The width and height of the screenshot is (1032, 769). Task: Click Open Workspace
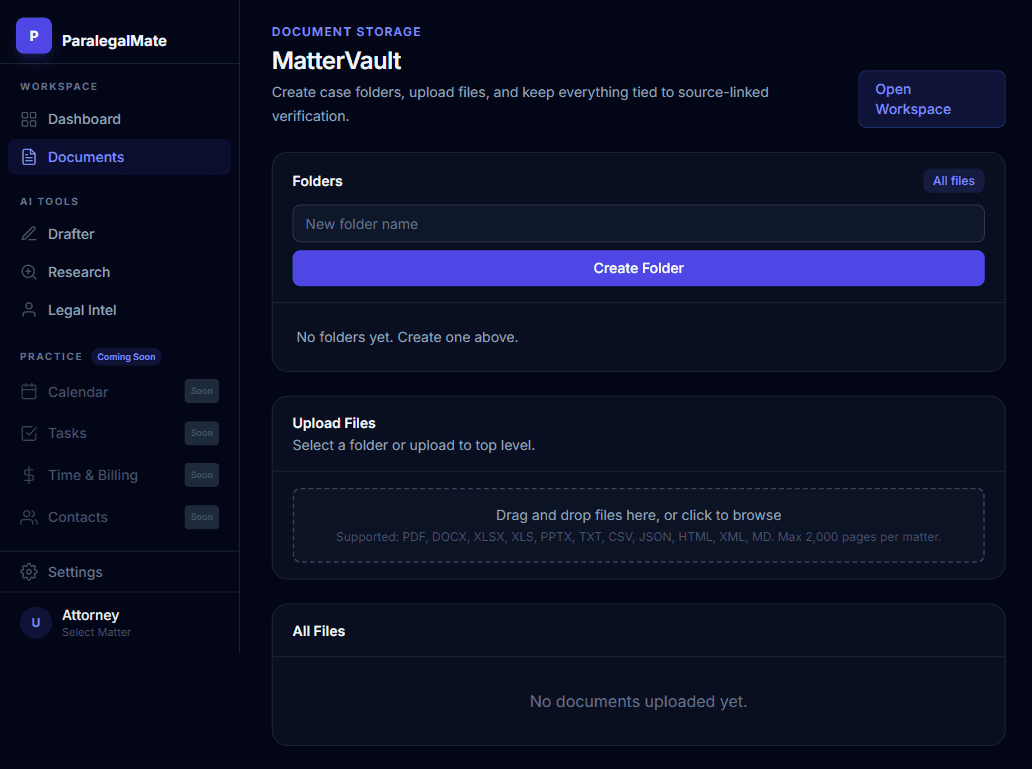(x=931, y=99)
